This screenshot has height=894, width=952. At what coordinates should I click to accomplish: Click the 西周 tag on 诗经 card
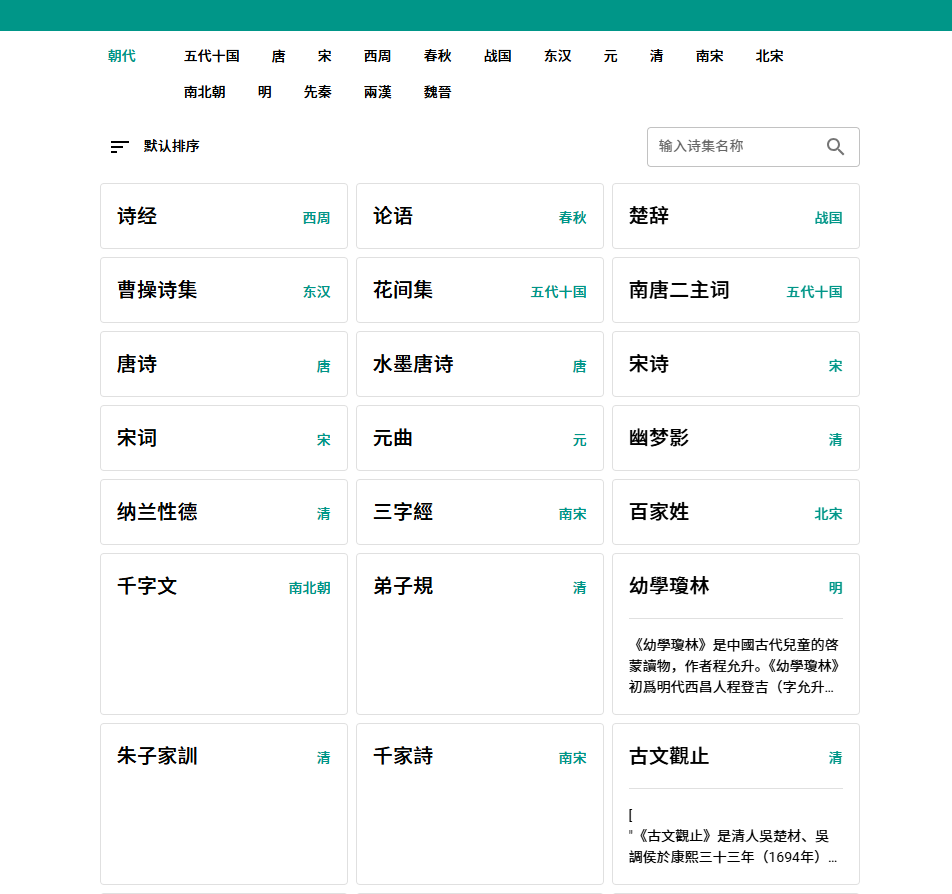(316, 217)
